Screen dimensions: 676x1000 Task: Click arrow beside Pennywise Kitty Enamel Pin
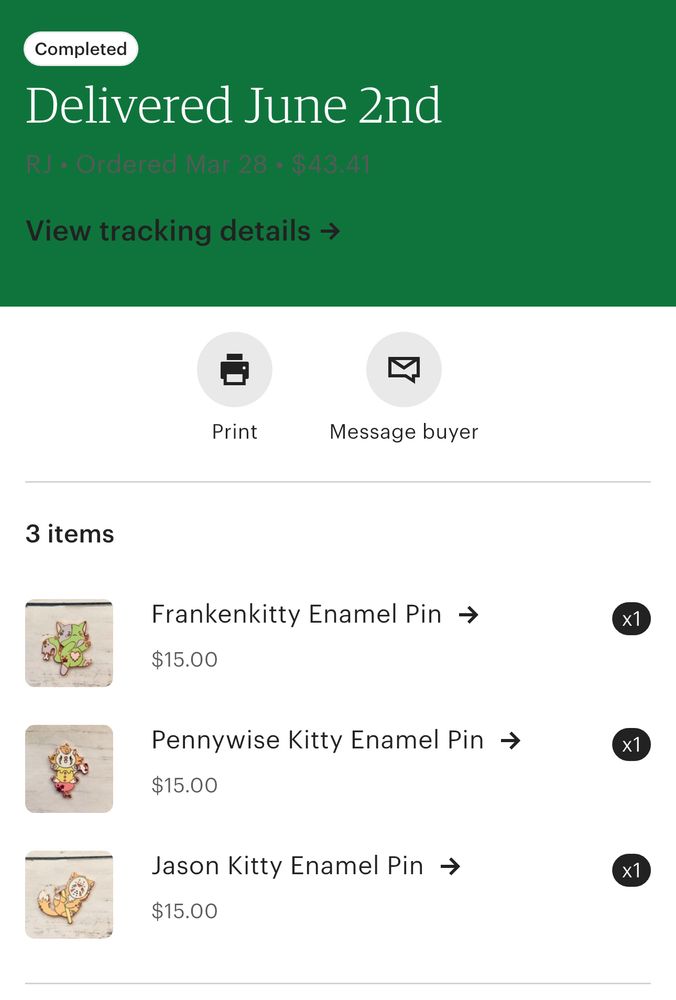tap(510, 741)
